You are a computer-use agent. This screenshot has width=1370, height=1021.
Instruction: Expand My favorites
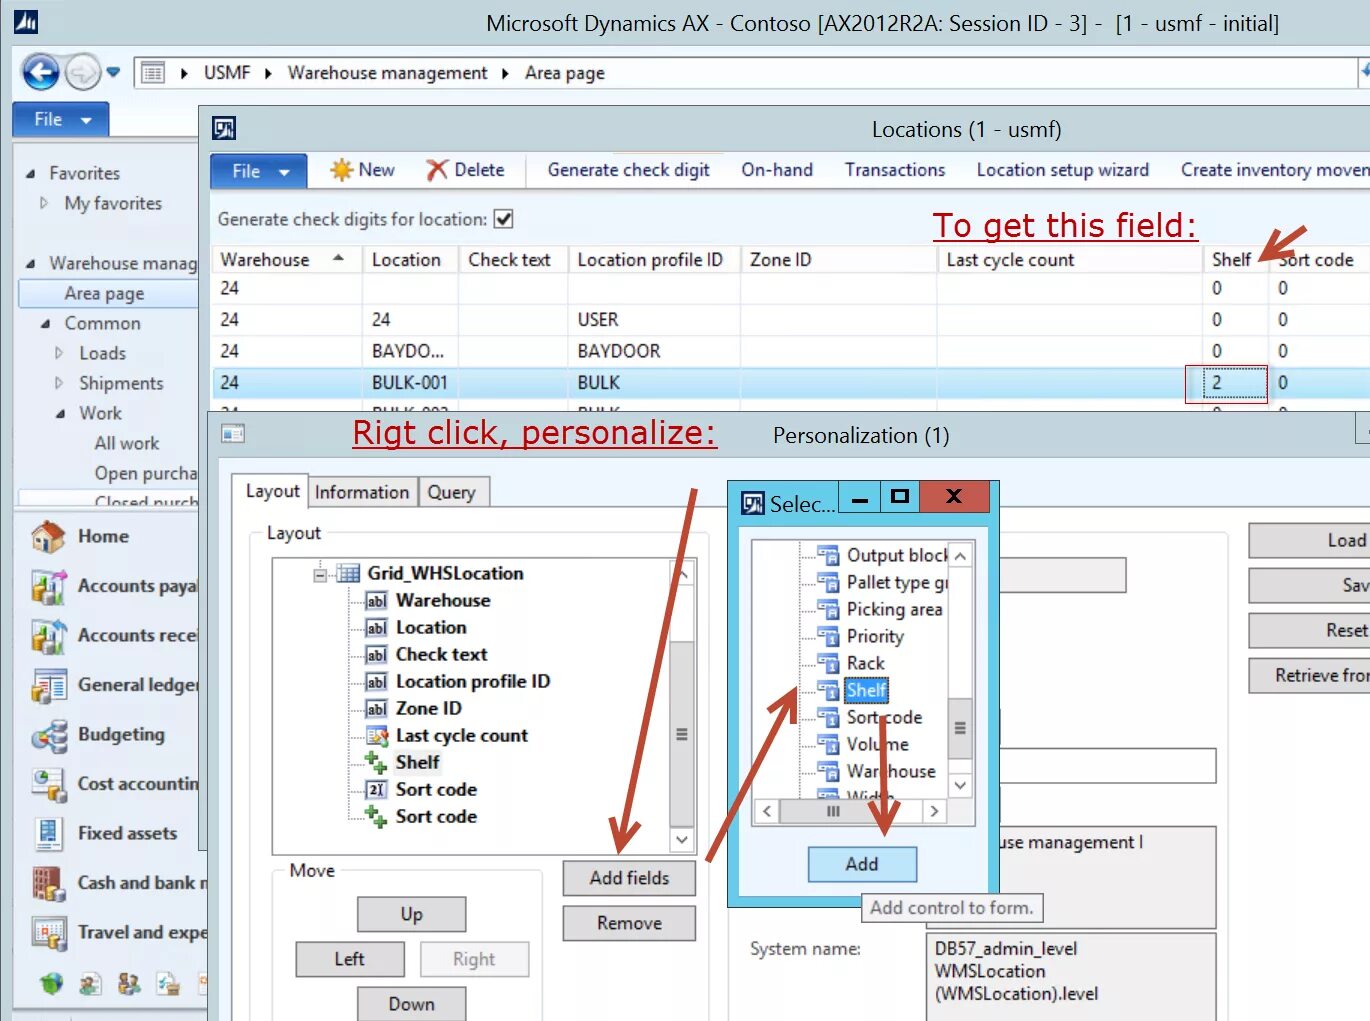click(44, 203)
